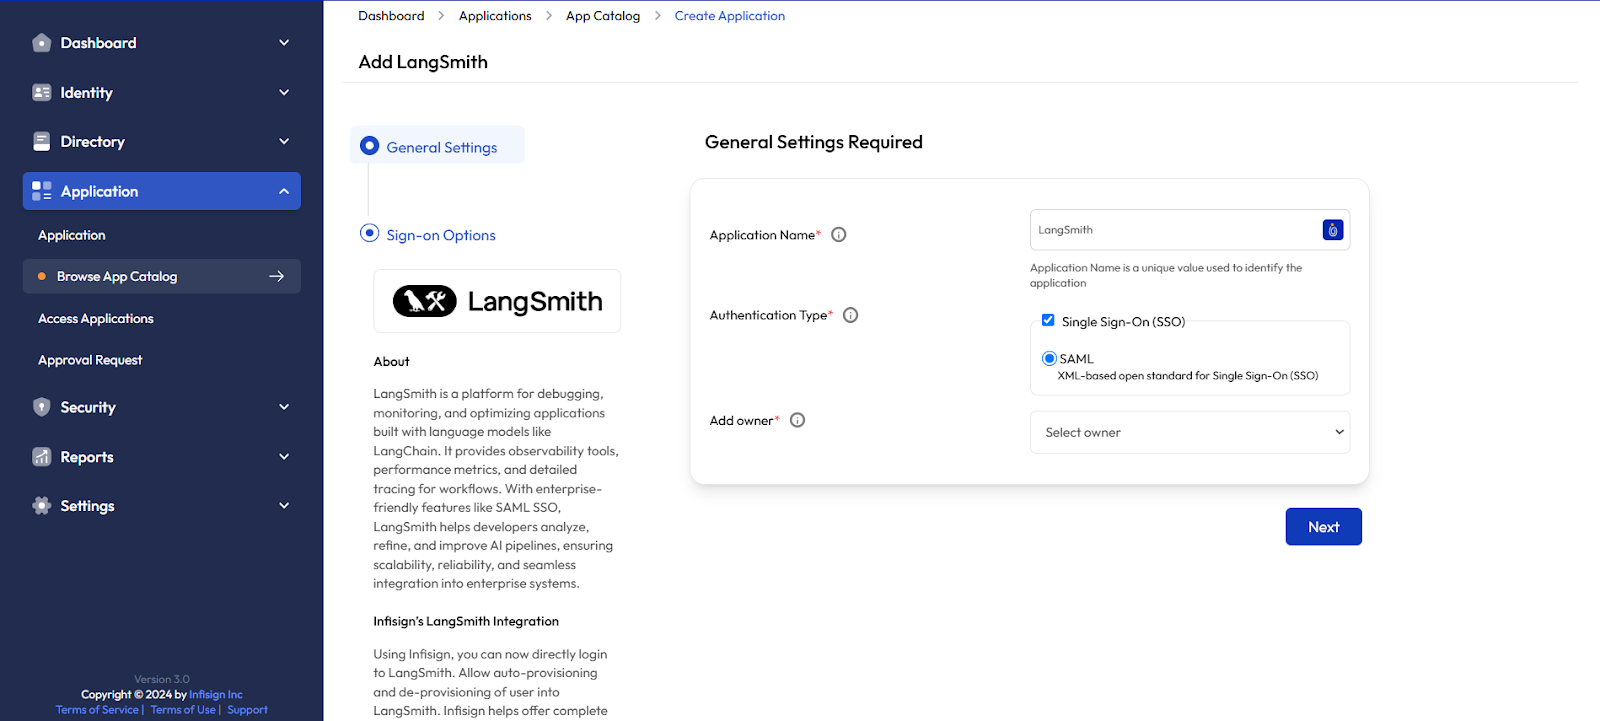Click the Security shield icon
Viewport: 1600px width, 721px height.
(41, 407)
